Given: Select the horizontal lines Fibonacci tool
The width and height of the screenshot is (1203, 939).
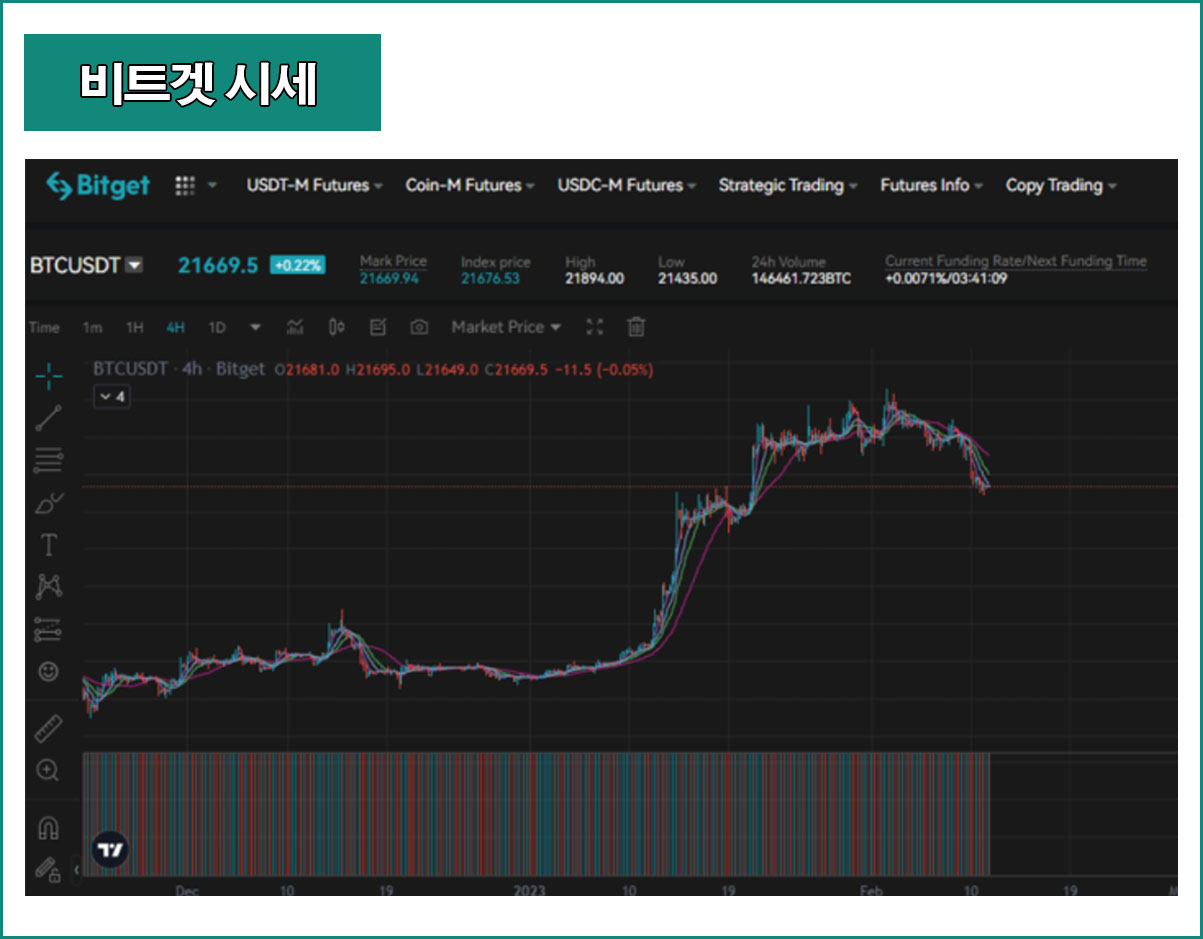Looking at the screenshot, I should pyautogui.click(x=48, y=460).
